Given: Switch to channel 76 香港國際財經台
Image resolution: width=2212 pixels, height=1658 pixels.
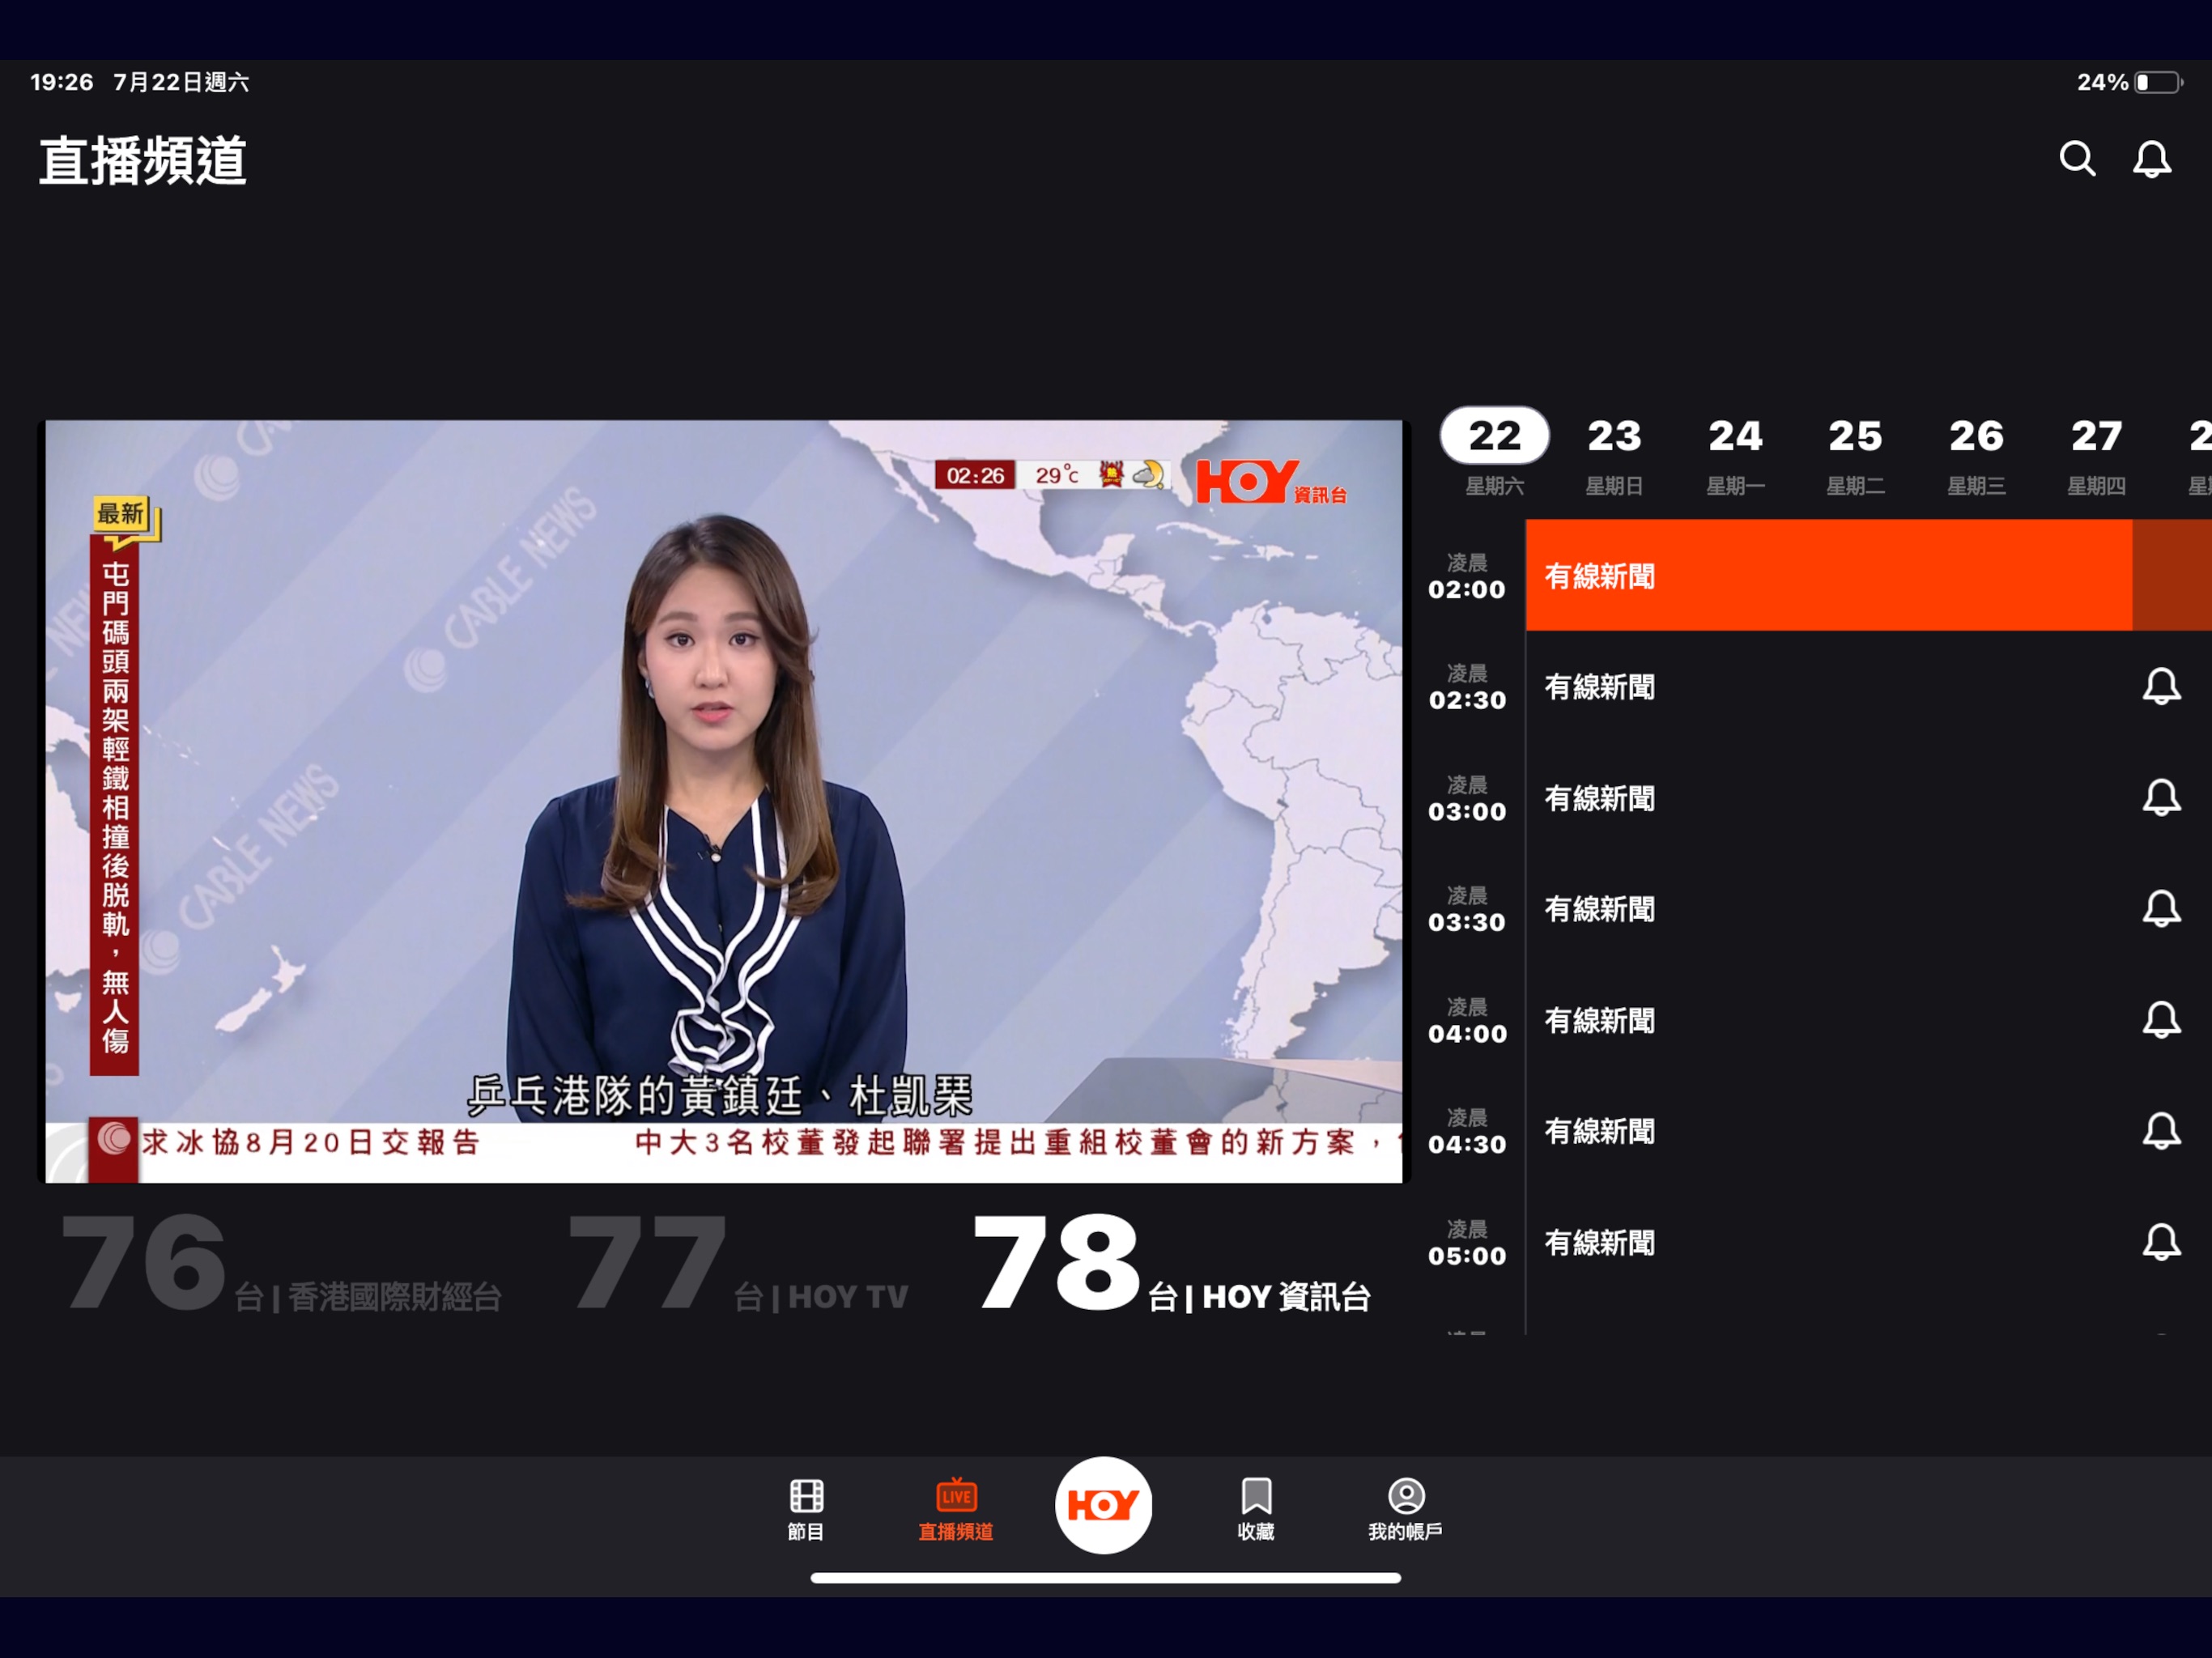Looking at the screenshot, I should (282, 1262).
